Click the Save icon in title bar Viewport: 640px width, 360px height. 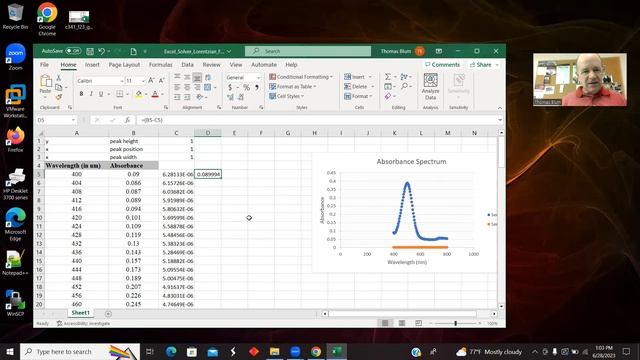90,51
